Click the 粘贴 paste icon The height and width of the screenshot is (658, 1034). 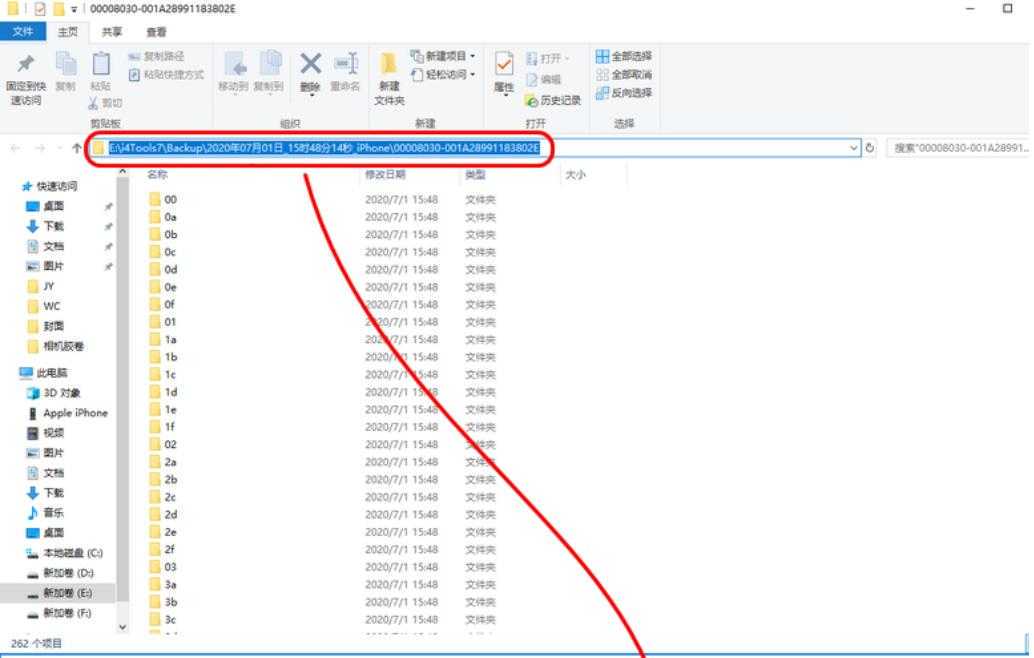tap(101, 66)
